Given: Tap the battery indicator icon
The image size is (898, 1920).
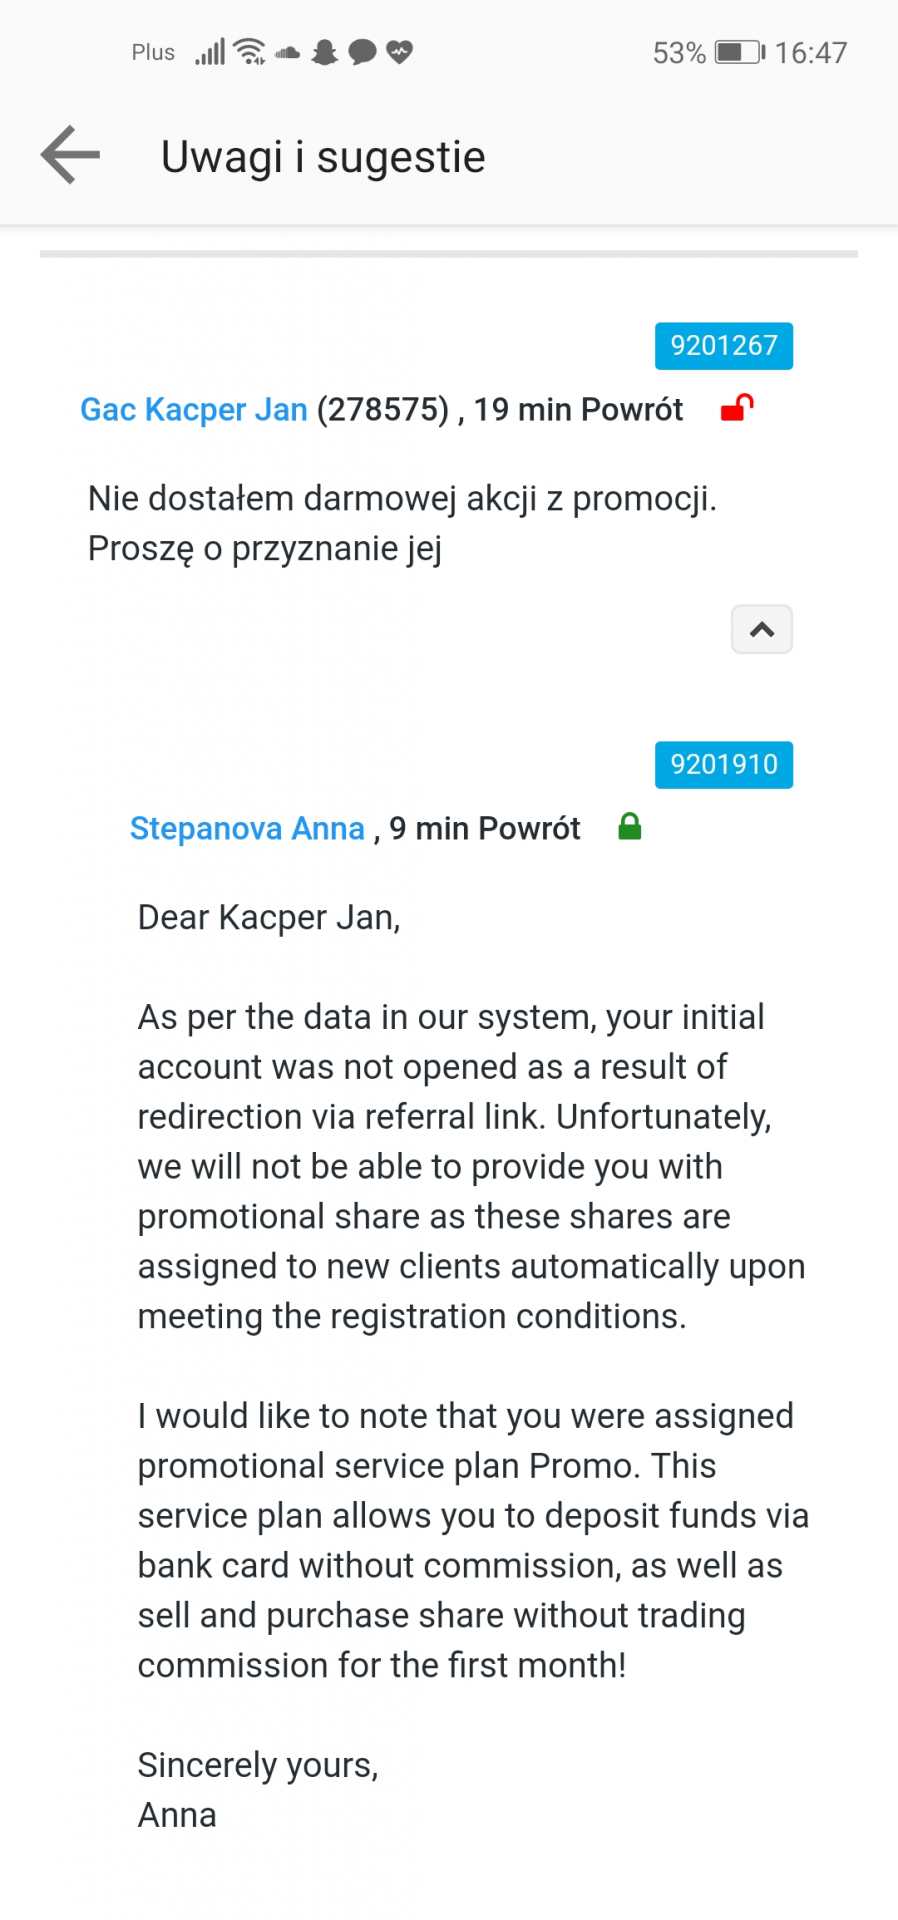Looking at the screenshot, I should pyautogui.click(x=739, y=52).
